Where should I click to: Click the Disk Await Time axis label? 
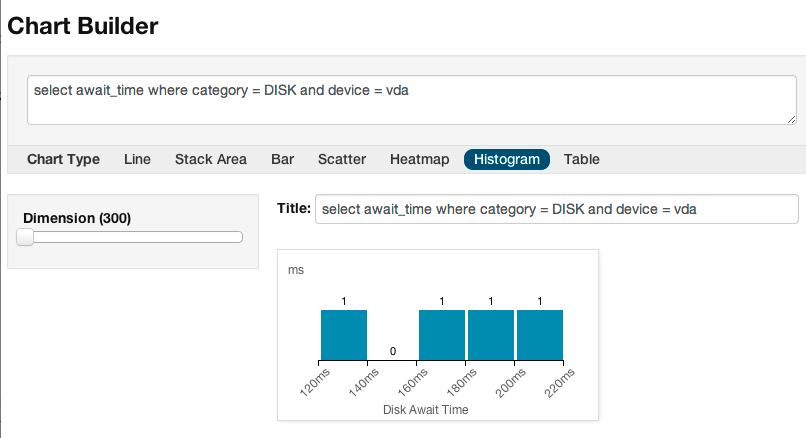pos(426,410)
